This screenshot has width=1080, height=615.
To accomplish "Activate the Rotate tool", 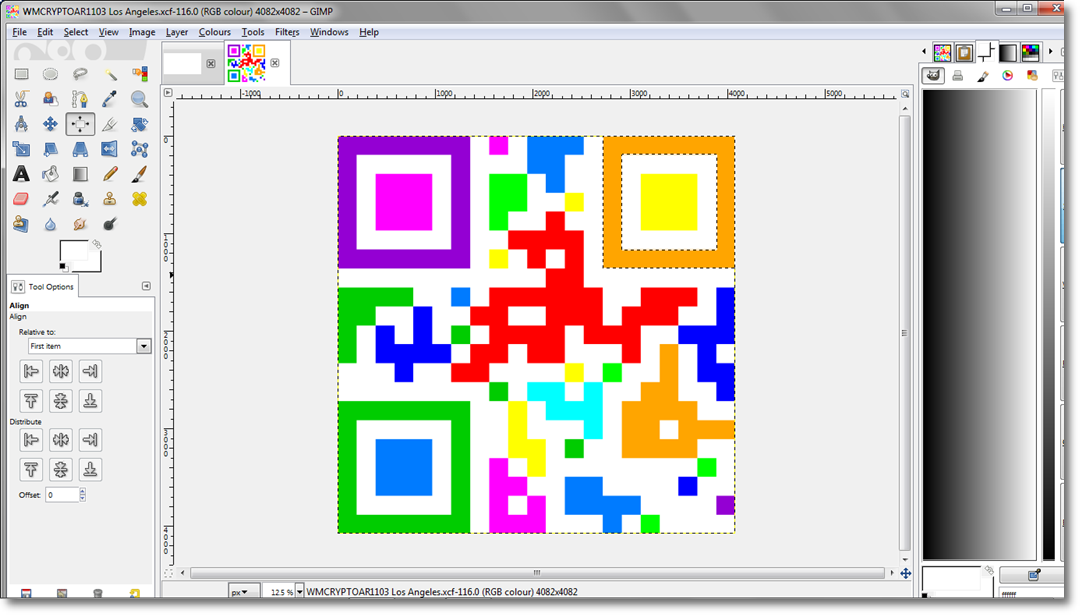I will [x=139, y=124].
